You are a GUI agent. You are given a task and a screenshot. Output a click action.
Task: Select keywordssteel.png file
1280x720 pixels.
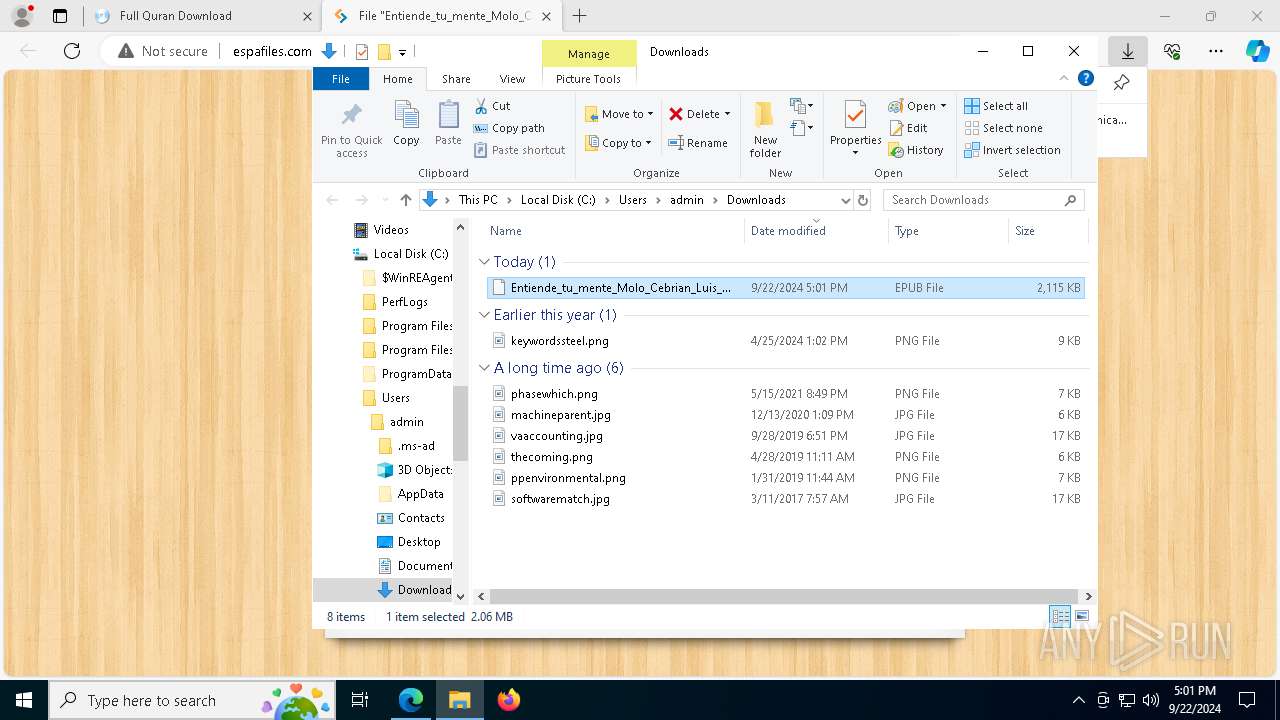(785, 341)
